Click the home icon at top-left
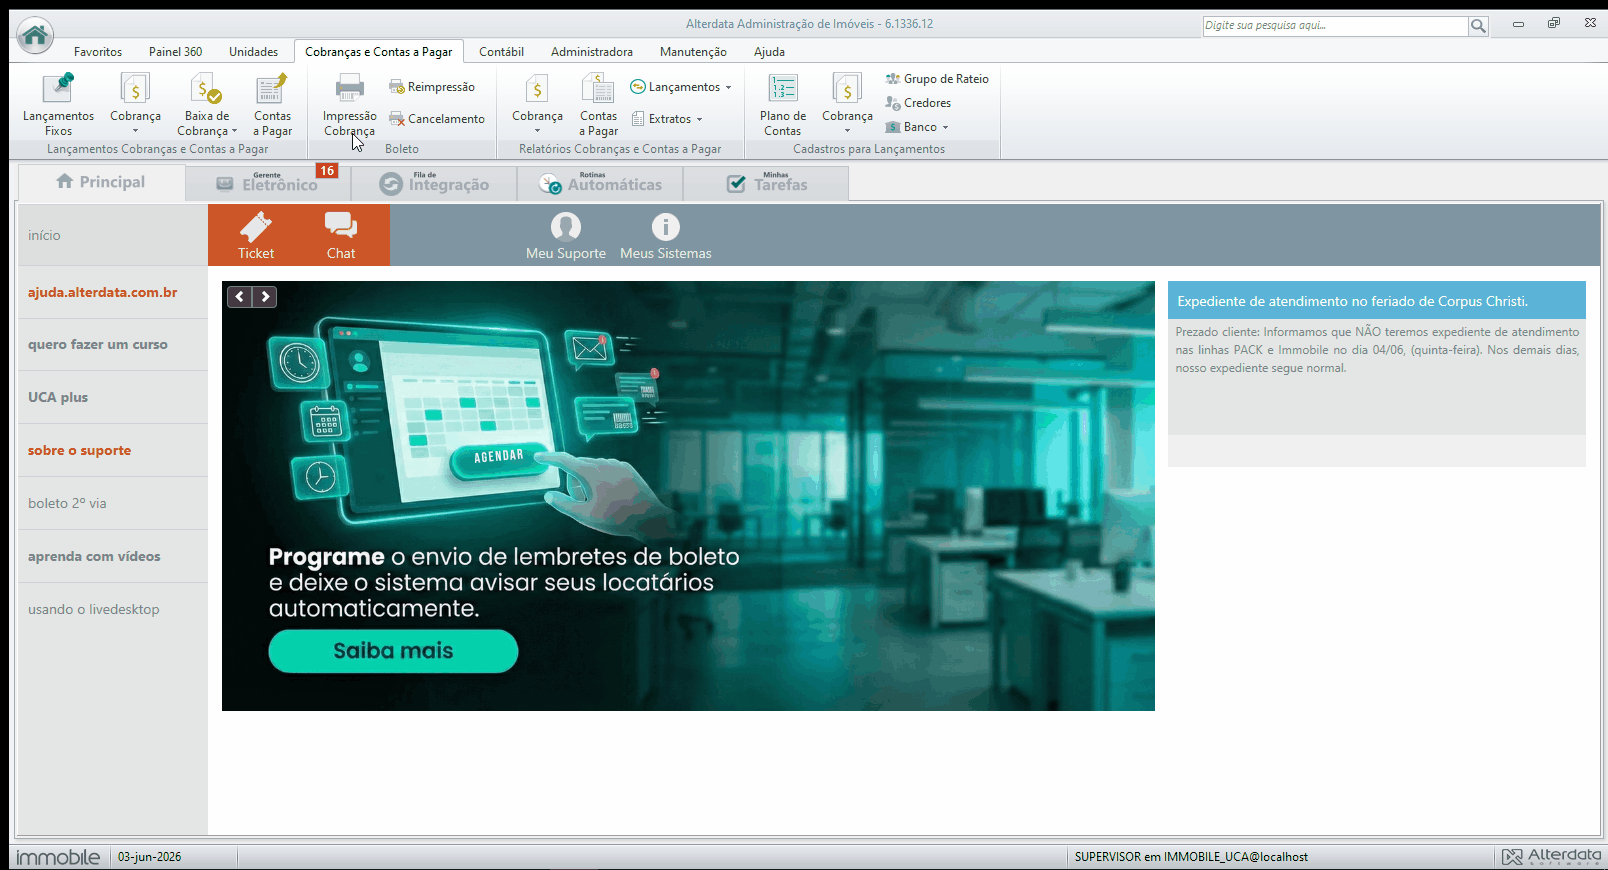The width and height of the screenshot is (1608, 870). click(x=35, y=36)
